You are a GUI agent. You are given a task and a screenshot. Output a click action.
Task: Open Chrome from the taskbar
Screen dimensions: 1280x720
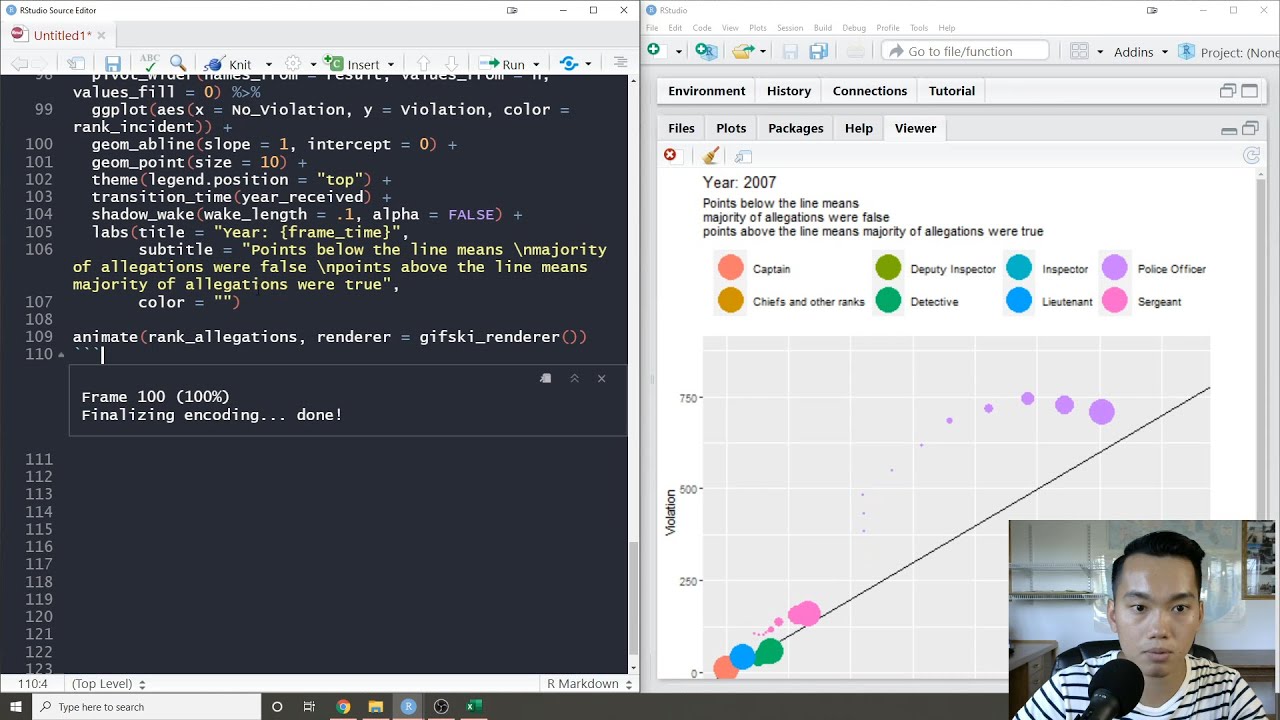[x=343, y=707]
